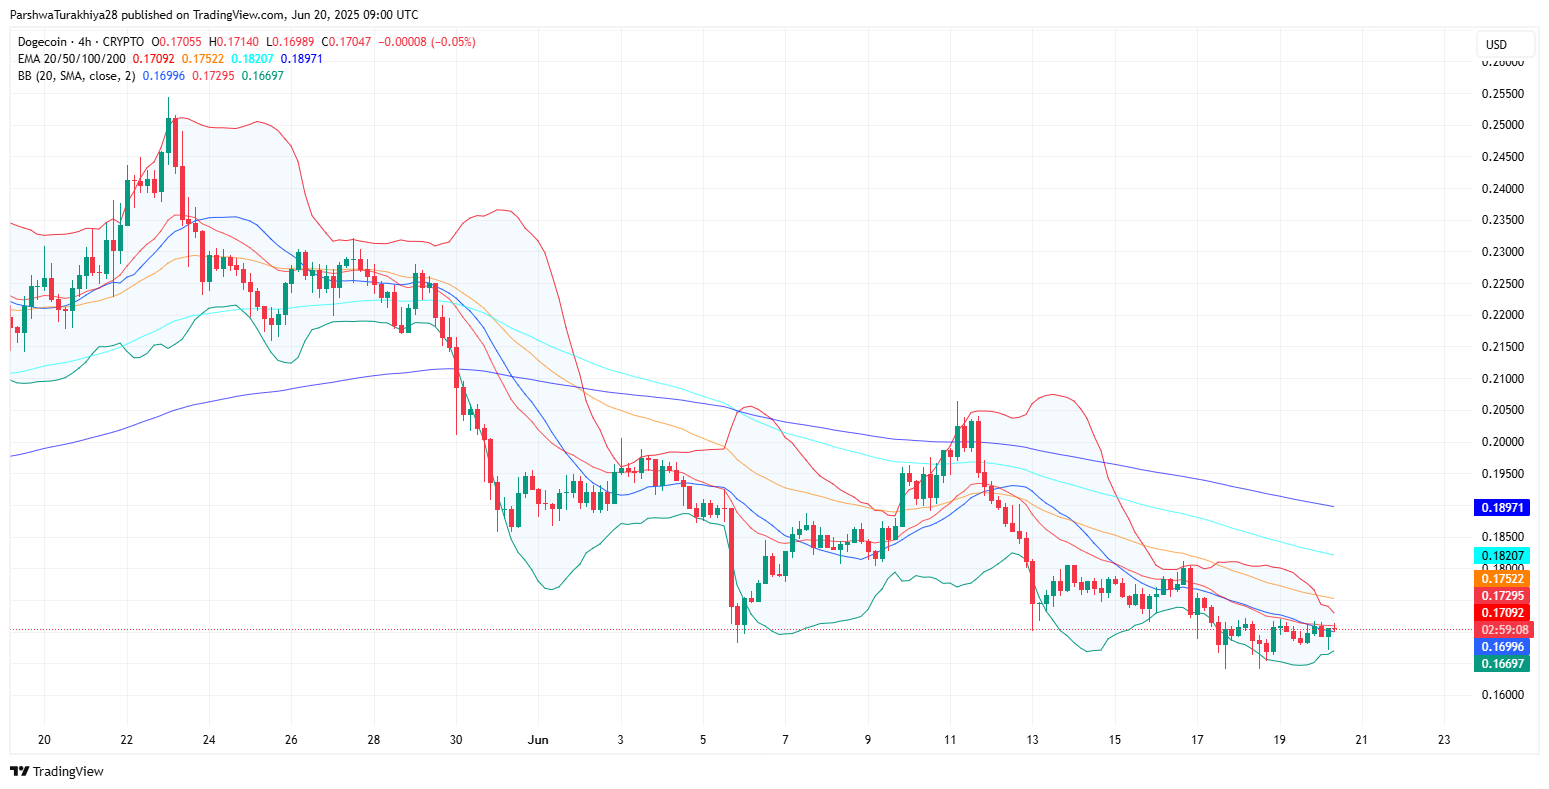Screen dimensions: 1549x789
Task: Click the red 0.17295 price axis label
Action: point(1502,596)
